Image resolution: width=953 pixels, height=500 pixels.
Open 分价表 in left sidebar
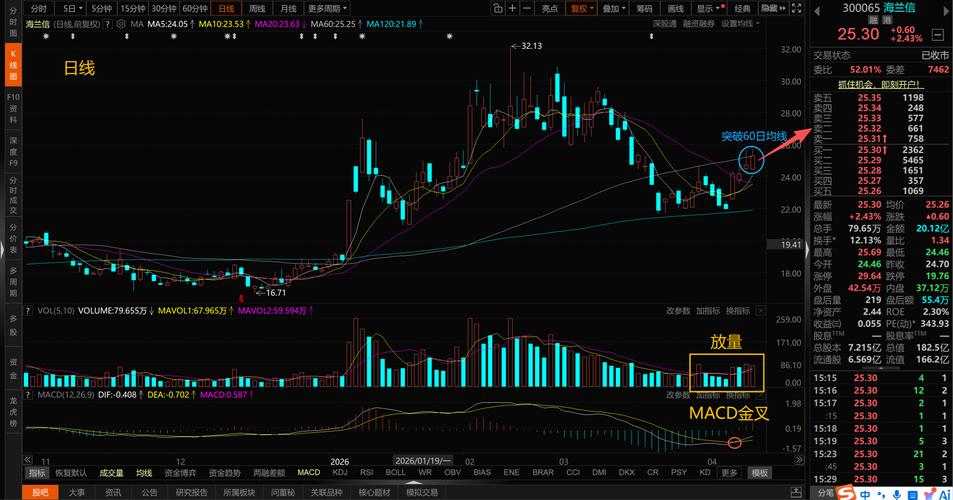click(x=13, y=239)
